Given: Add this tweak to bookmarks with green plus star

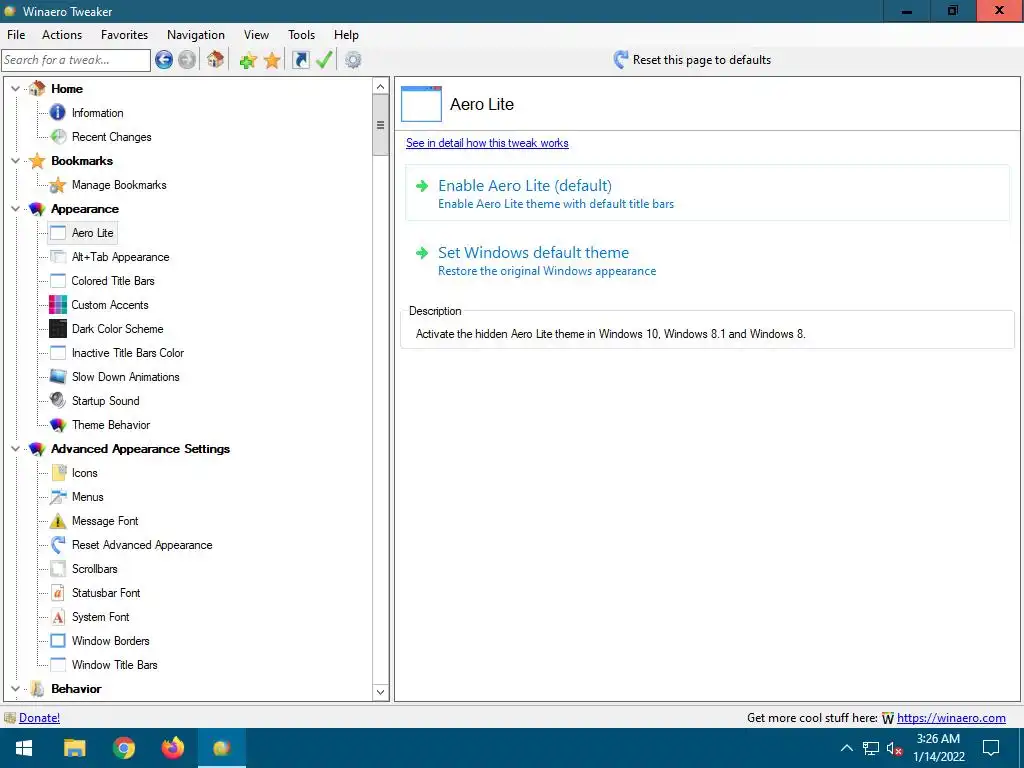Looking at the screenshot, I should tap(248, 61).
